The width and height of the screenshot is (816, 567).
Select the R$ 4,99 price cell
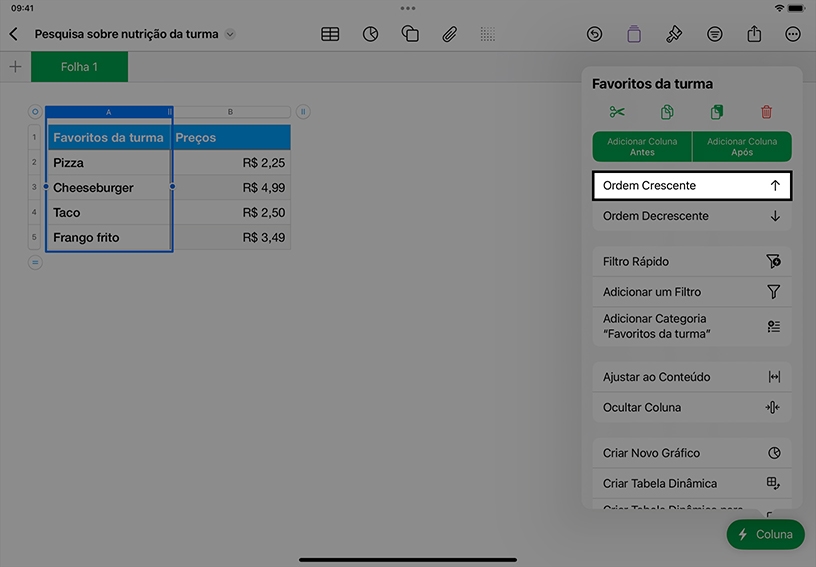(x=231, y=188)
